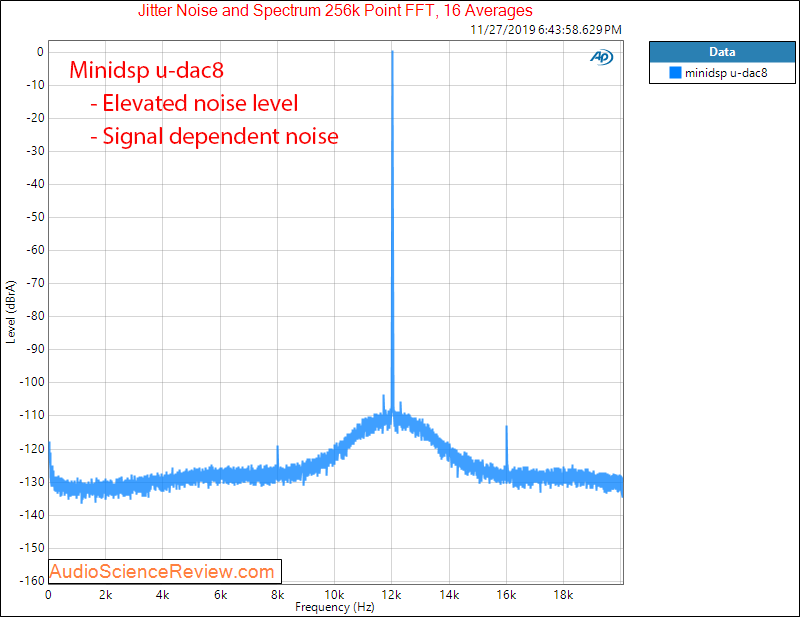This screenshot has width=800, height=617.
Task: Click the 'Level (dBrA)' y-axis label
Action: click(x=11, y=312)
